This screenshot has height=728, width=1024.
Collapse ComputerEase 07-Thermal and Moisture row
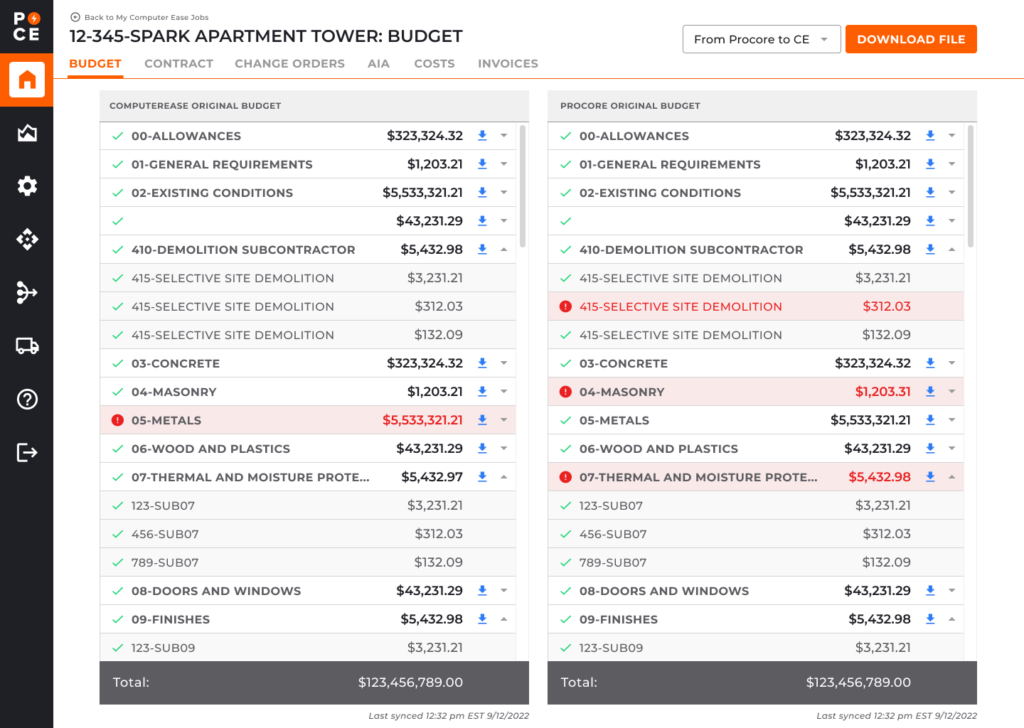pos(504,477)
